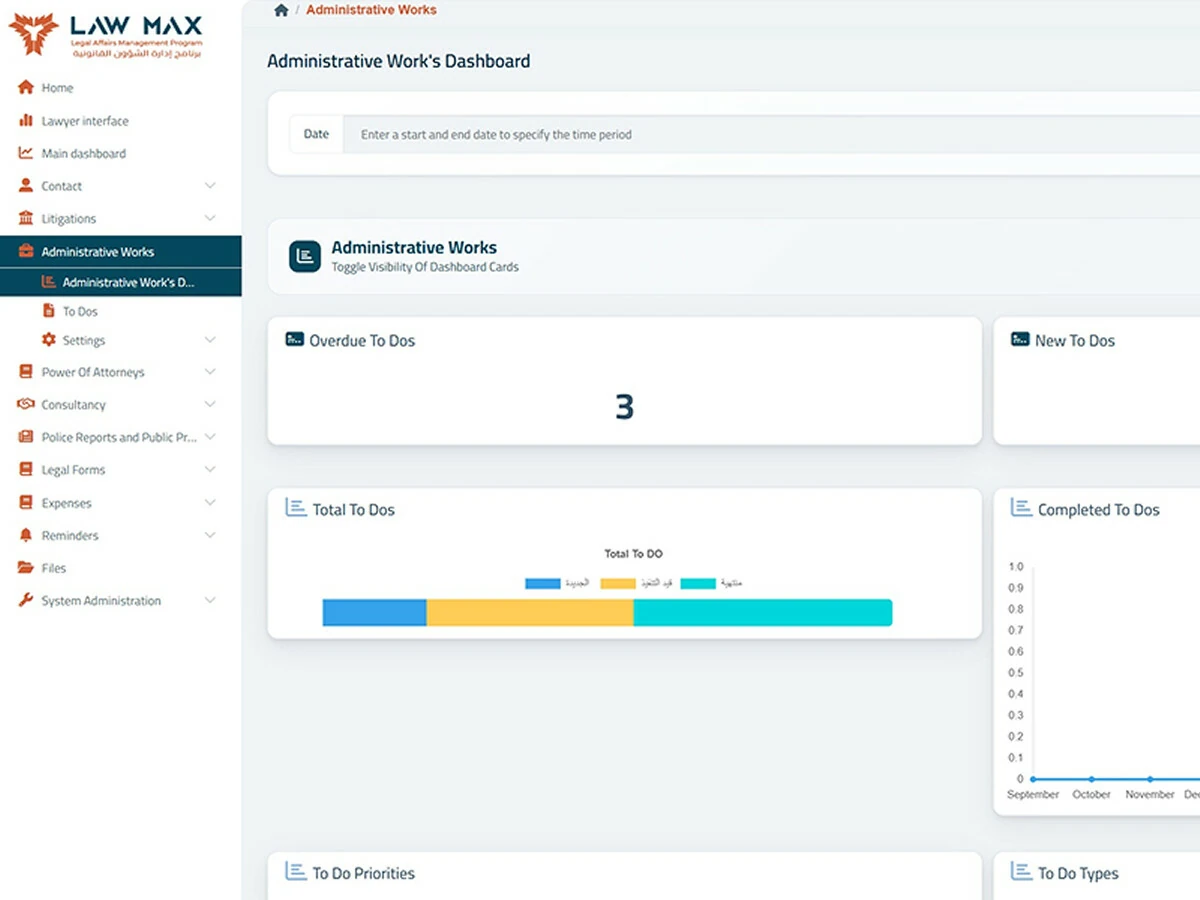This screenshot has height=900, width=1200.
Task: Click the Completed To Dos chart icon
Action: pyautogui.click(x=1021, y=508)
